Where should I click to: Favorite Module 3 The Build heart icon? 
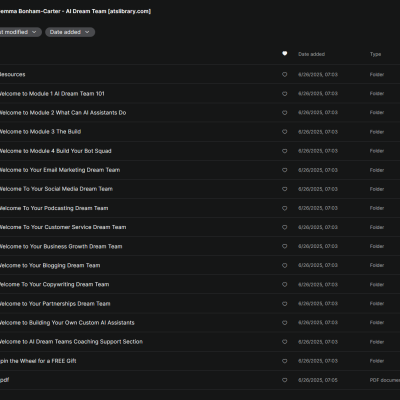point(284,132)
